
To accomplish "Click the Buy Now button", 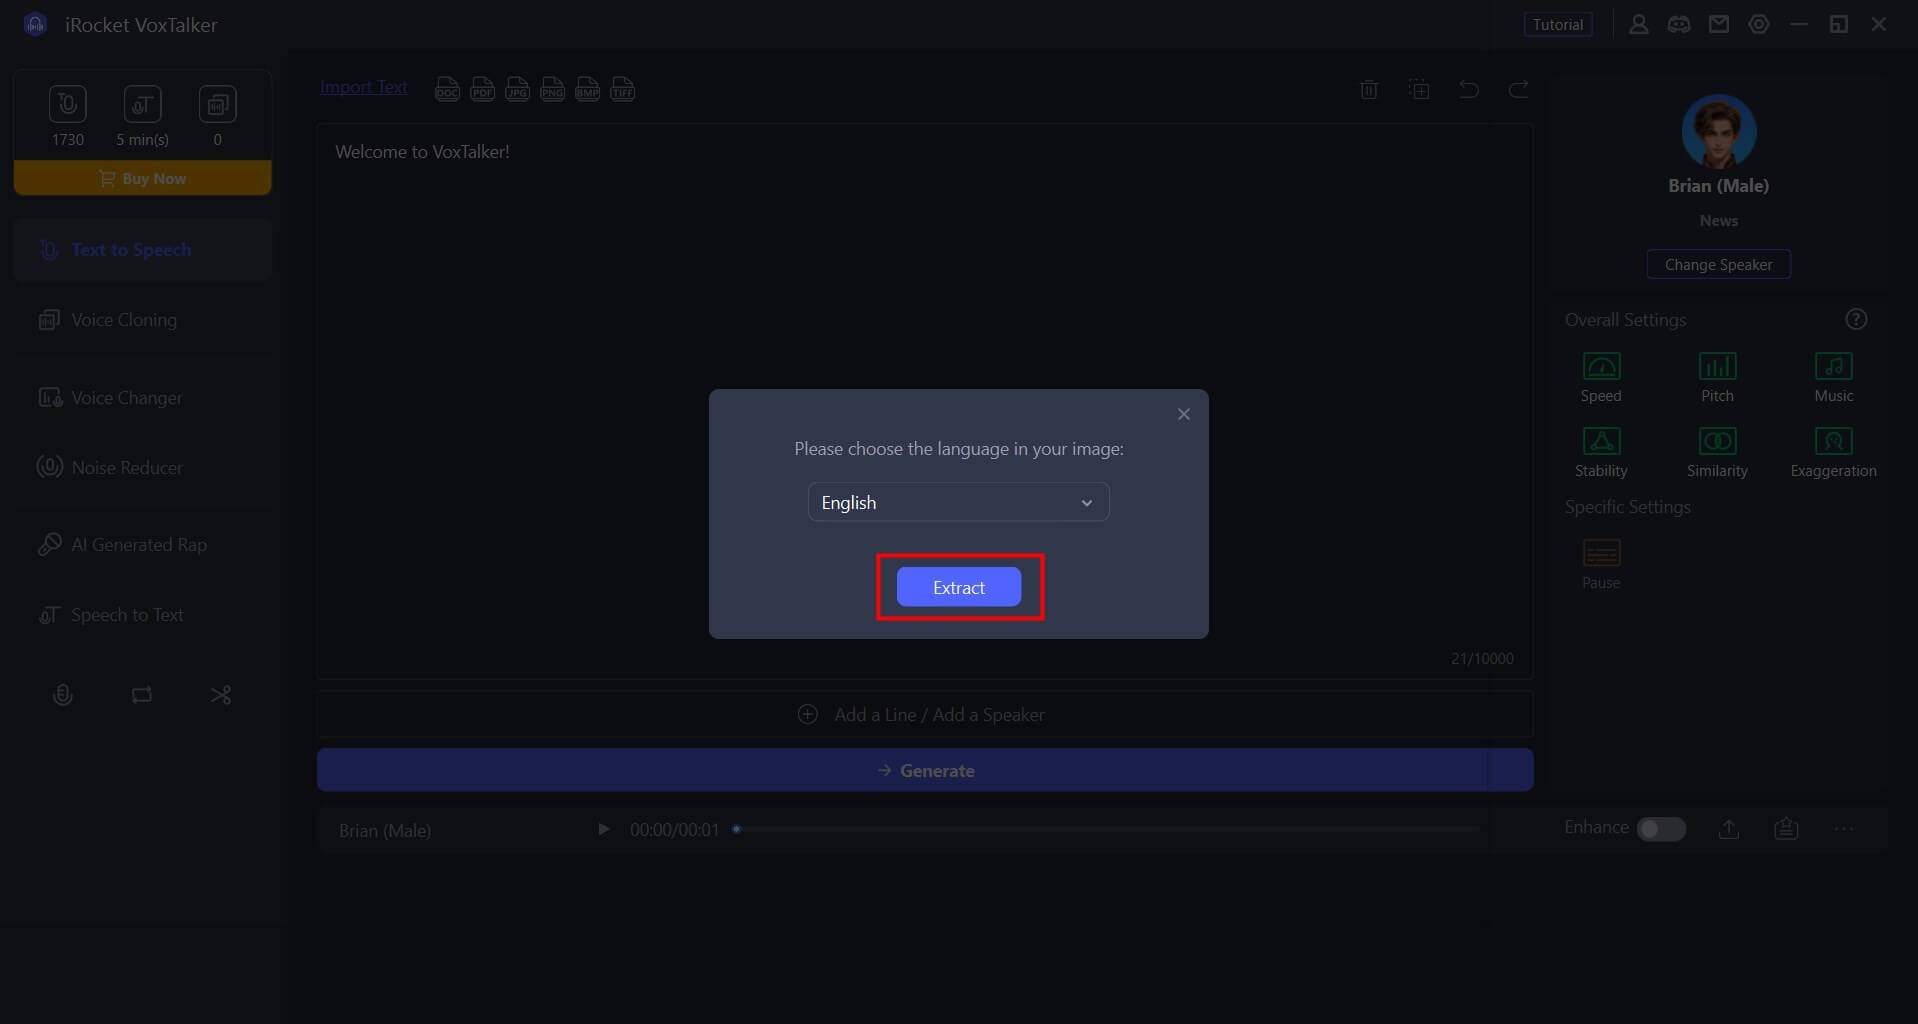I will [142, 178].
